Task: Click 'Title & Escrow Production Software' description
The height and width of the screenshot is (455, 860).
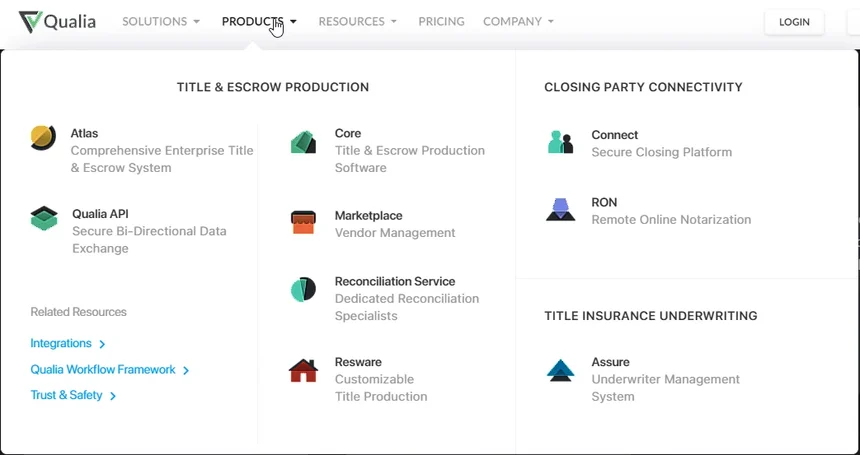Action: click(x=410, y=159)
